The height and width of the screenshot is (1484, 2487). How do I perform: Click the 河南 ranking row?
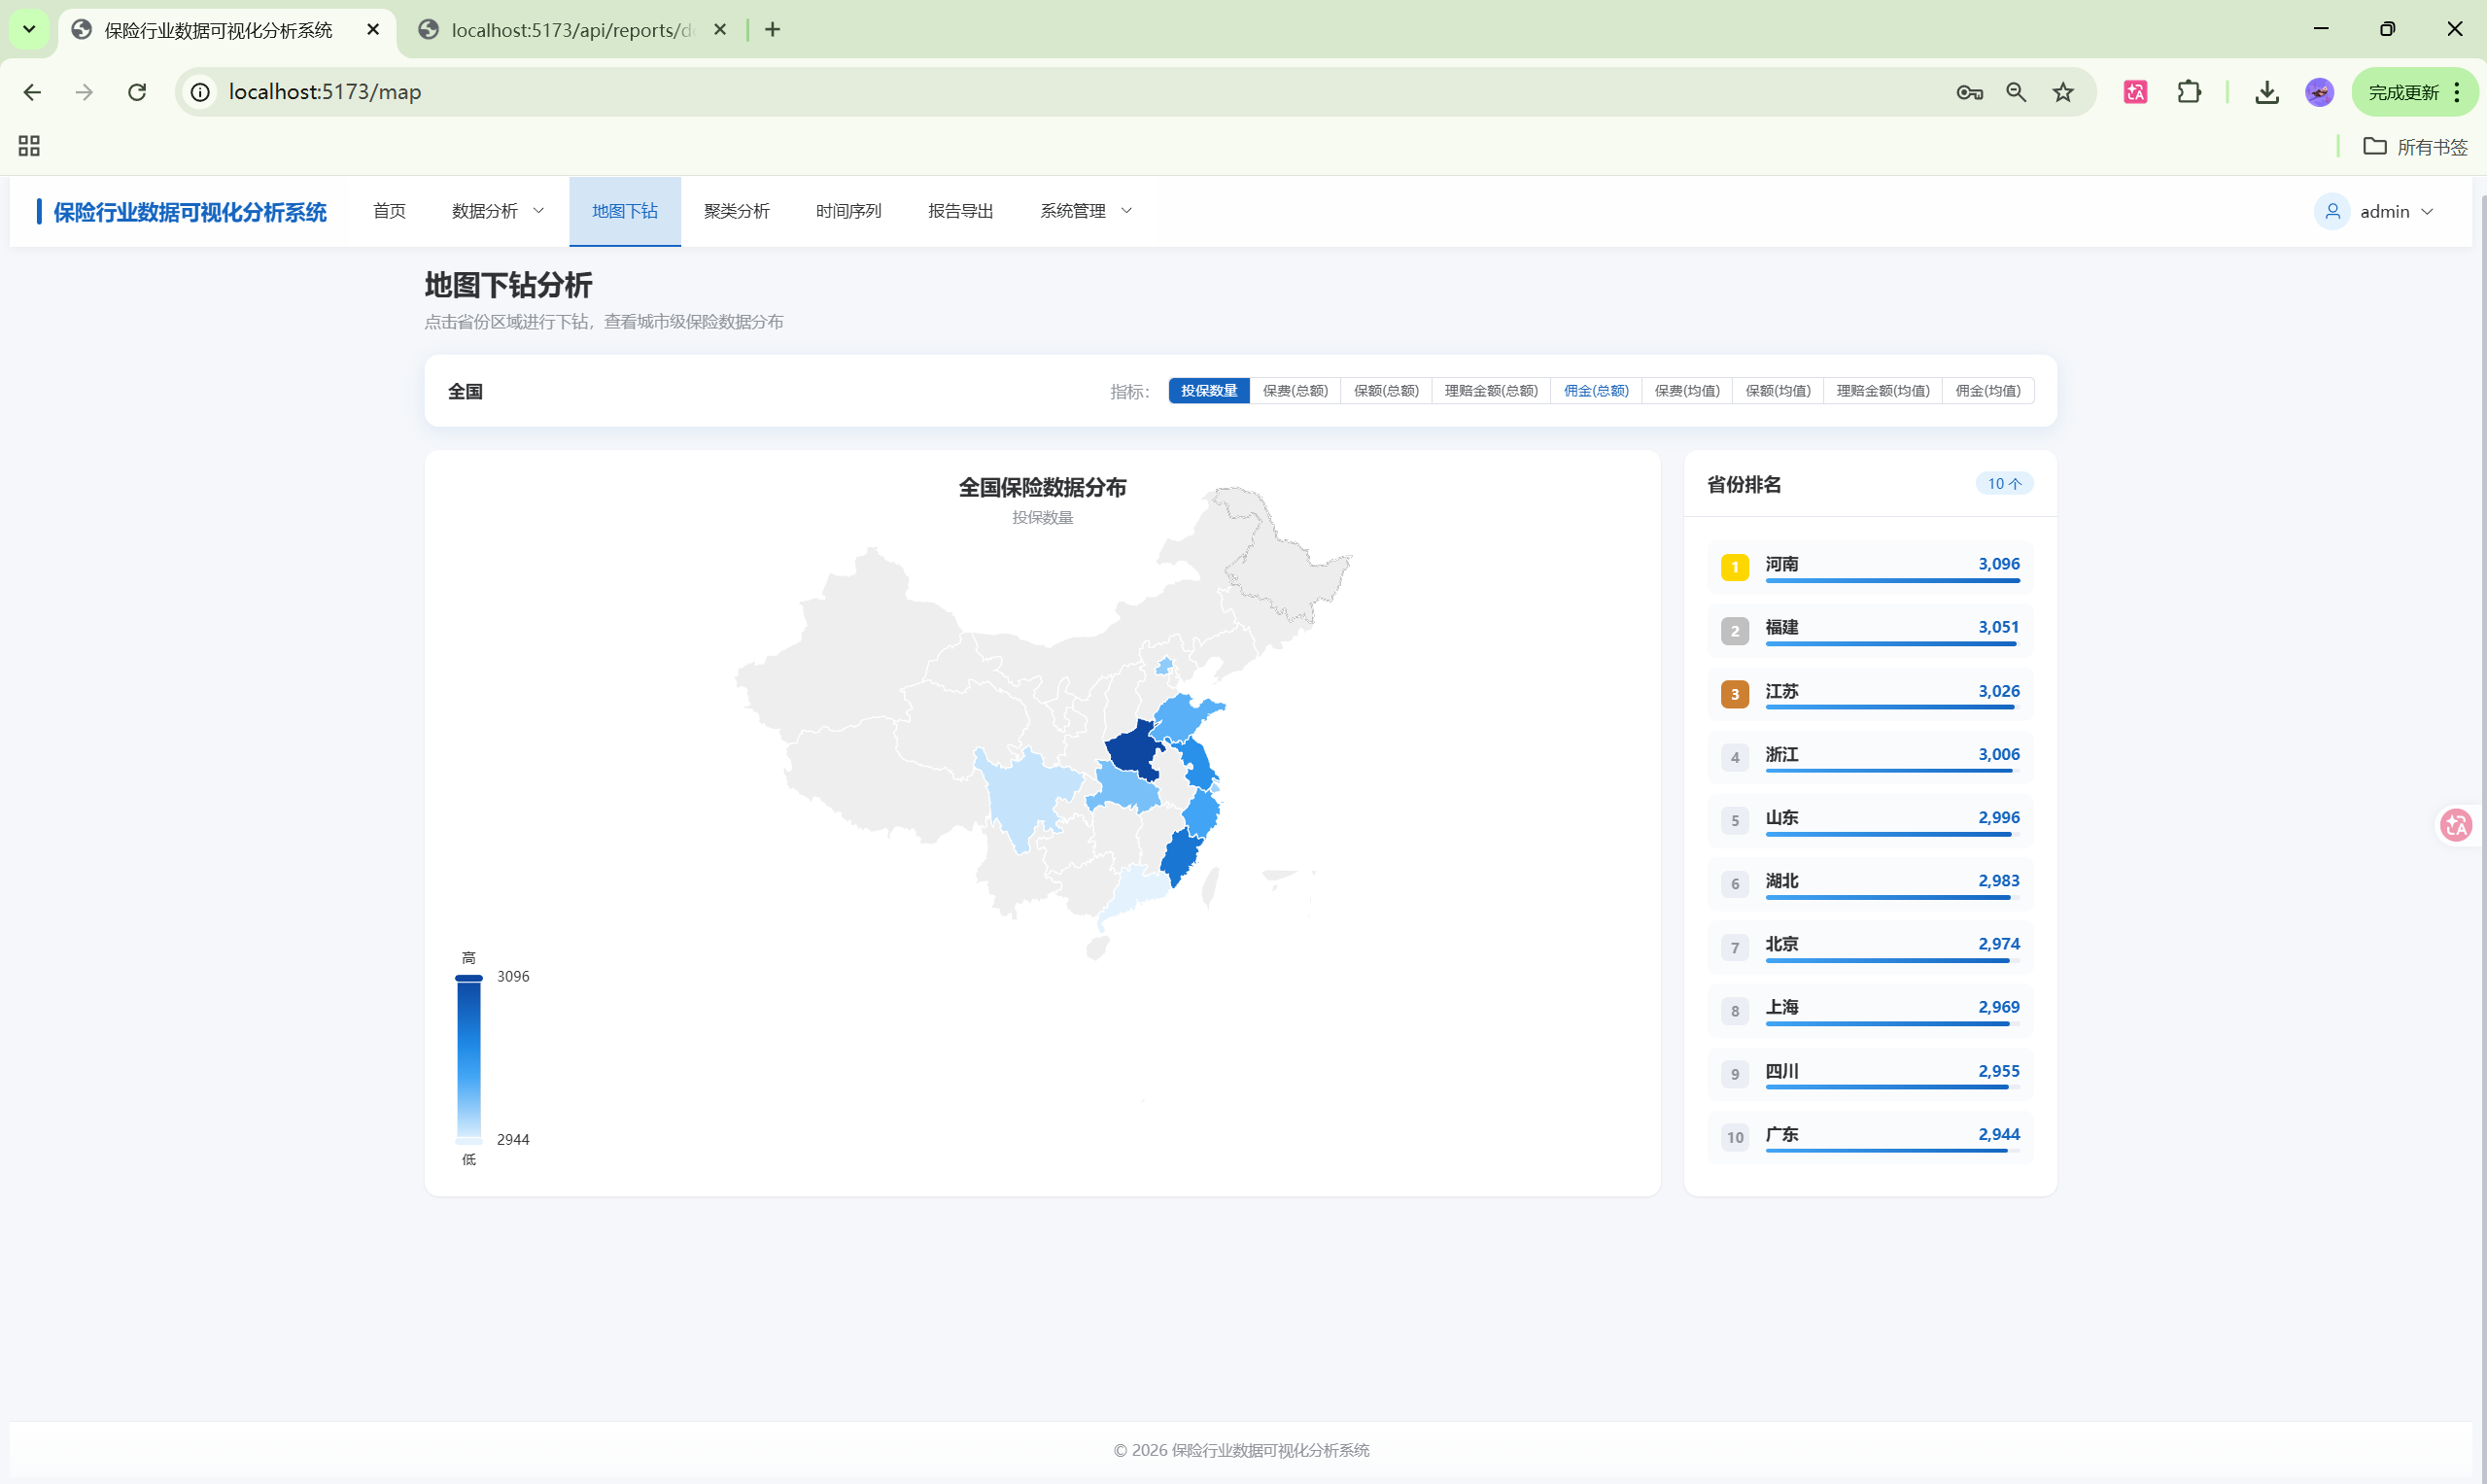[1869, 567]
